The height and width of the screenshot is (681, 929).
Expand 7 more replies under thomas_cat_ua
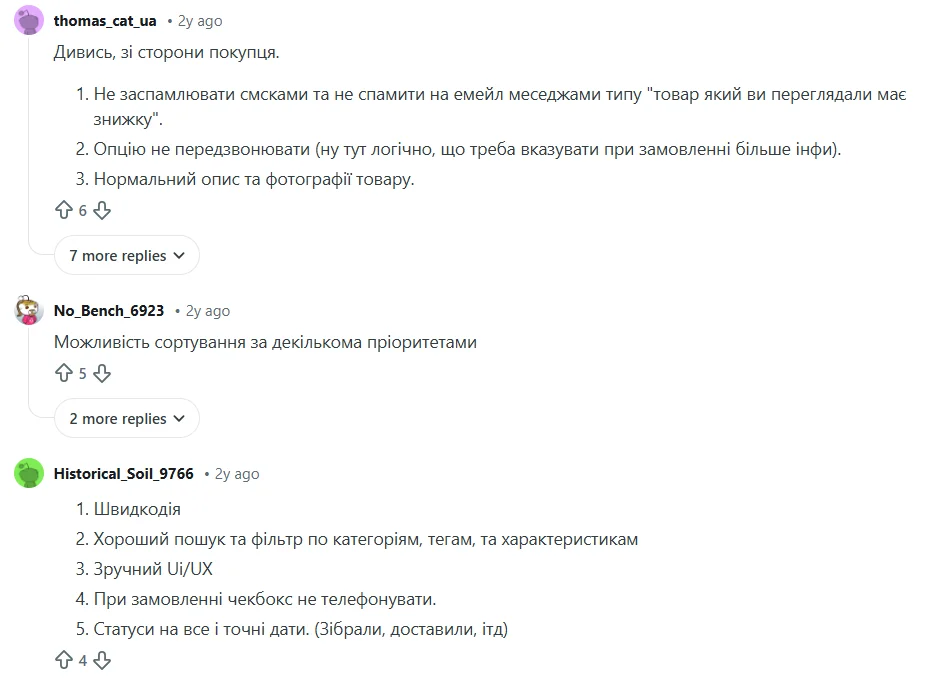[x=126, y=255]
